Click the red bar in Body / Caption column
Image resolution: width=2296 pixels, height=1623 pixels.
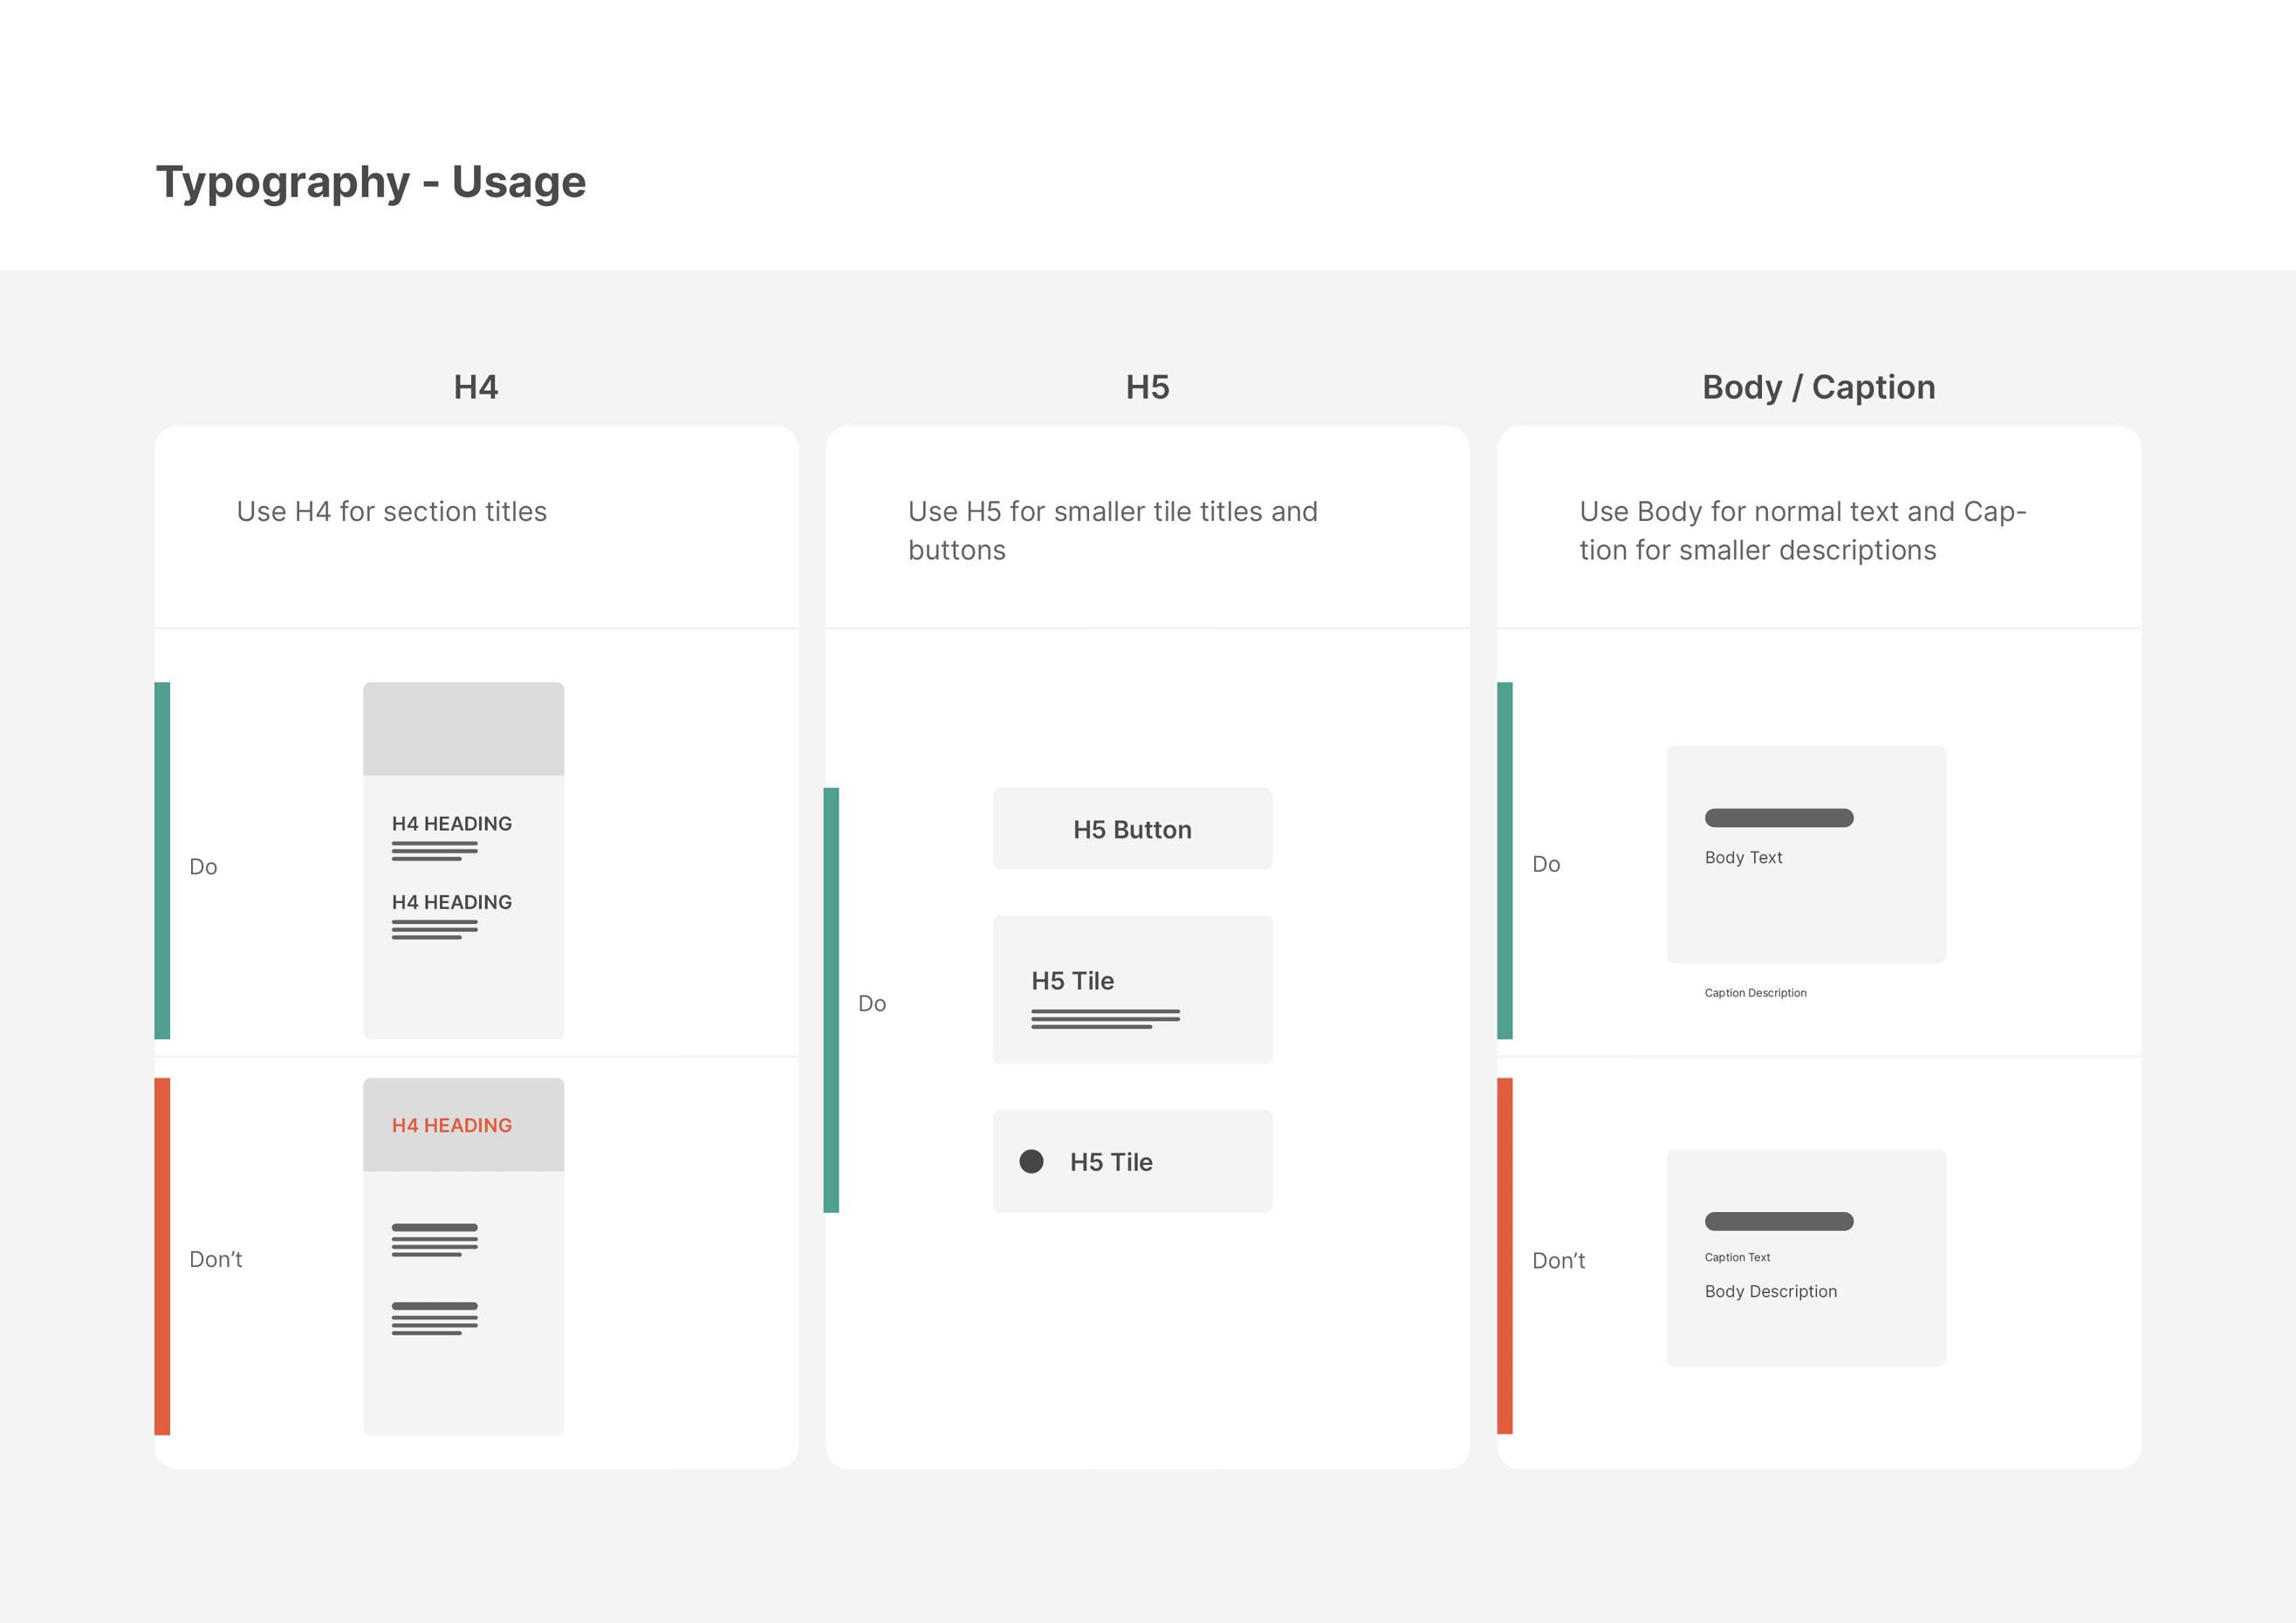tap(1504, 1256)
